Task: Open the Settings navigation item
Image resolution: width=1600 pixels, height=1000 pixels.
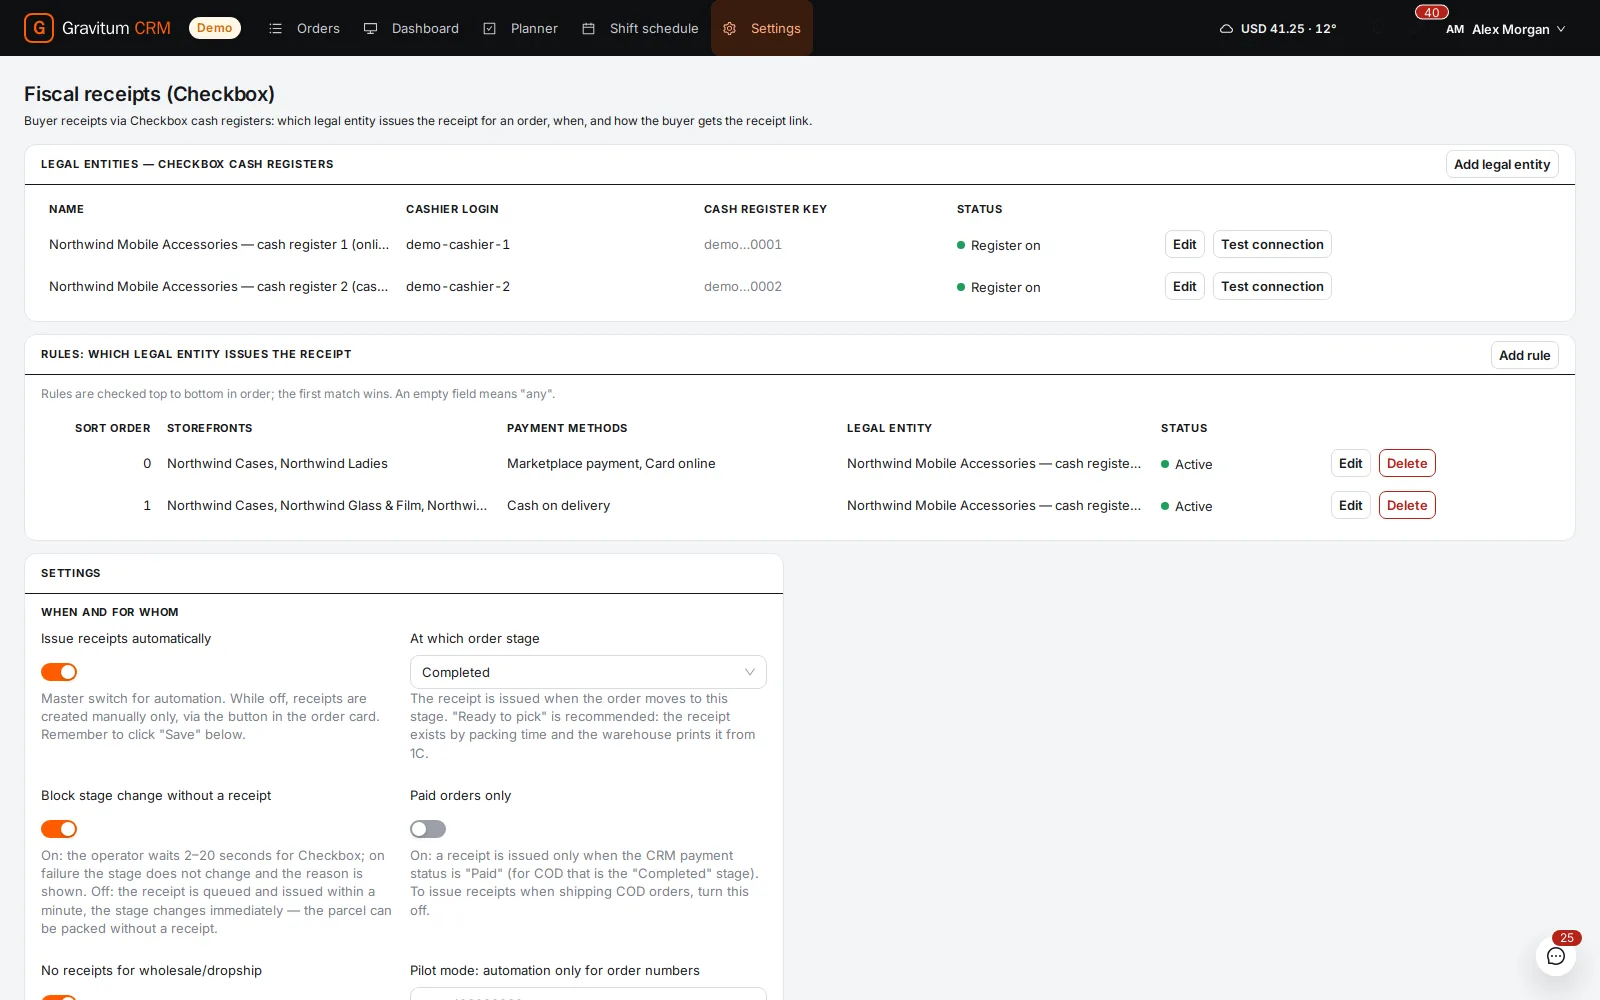Action: coord(762,28)
